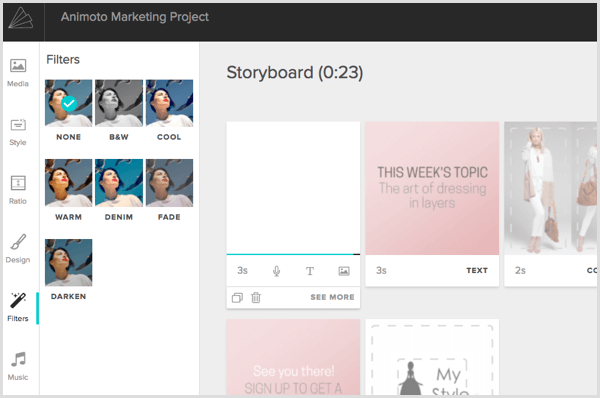Click the Storyboard (0:23) heading

[295, 73]
